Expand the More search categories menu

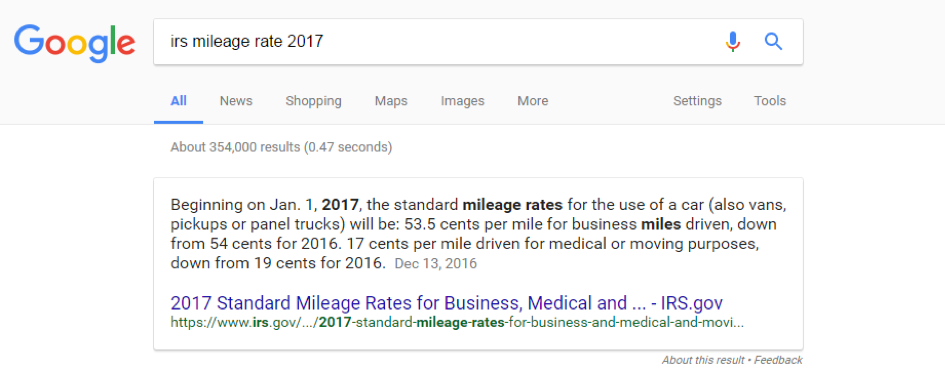click(533, 101)
